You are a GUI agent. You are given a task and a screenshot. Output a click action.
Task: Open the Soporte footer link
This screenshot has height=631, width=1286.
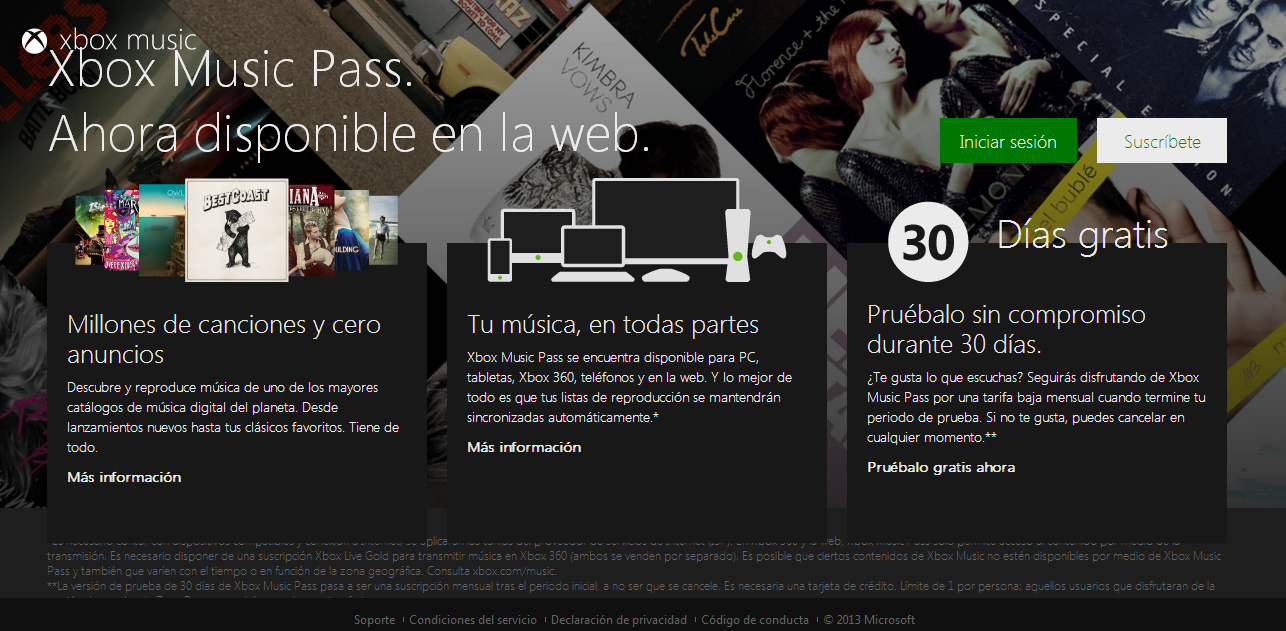pos(374,620)
